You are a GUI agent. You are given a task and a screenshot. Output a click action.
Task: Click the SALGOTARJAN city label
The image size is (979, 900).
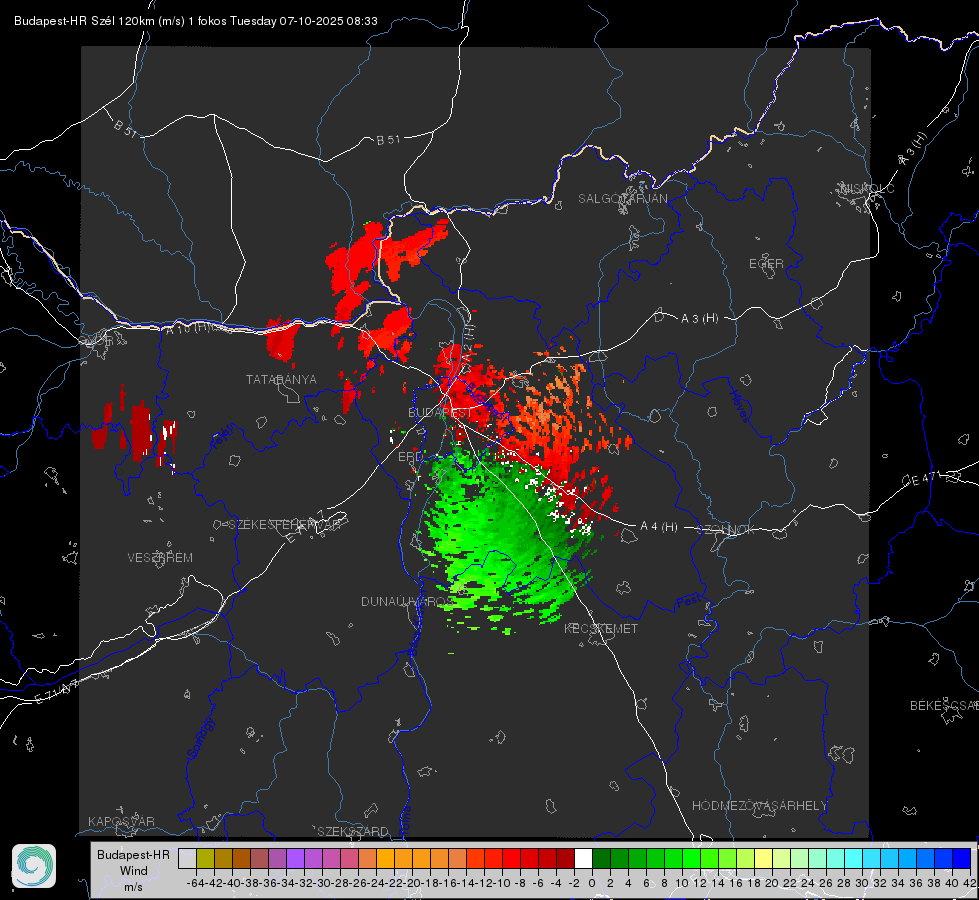(622, 199)
